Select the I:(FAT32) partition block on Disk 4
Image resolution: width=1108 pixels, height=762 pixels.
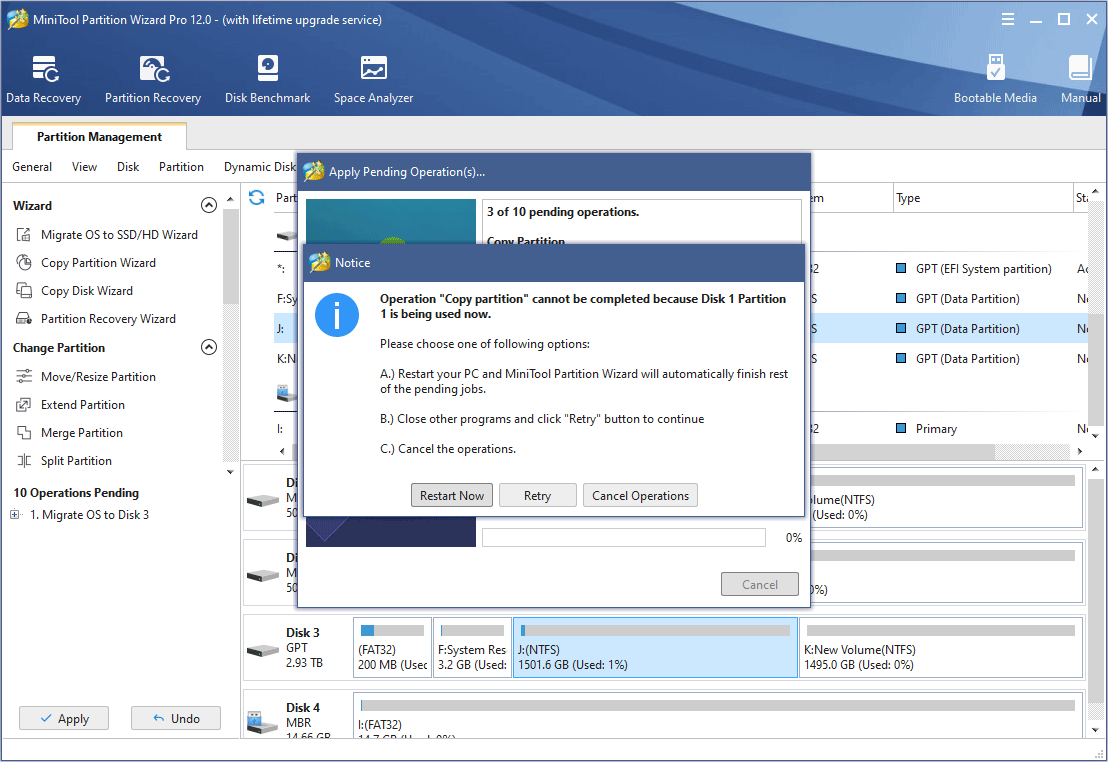[718, 715]
